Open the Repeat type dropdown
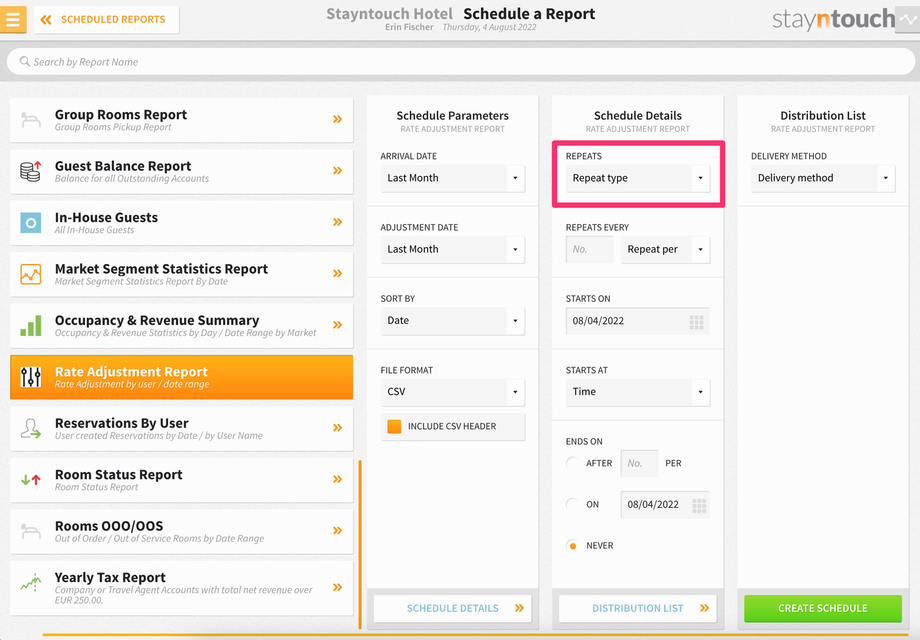This screenshot has width=920, height=640. [x=638, y=178]
